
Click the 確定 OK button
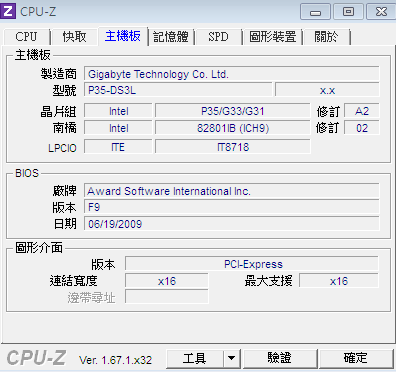(356, 359)
